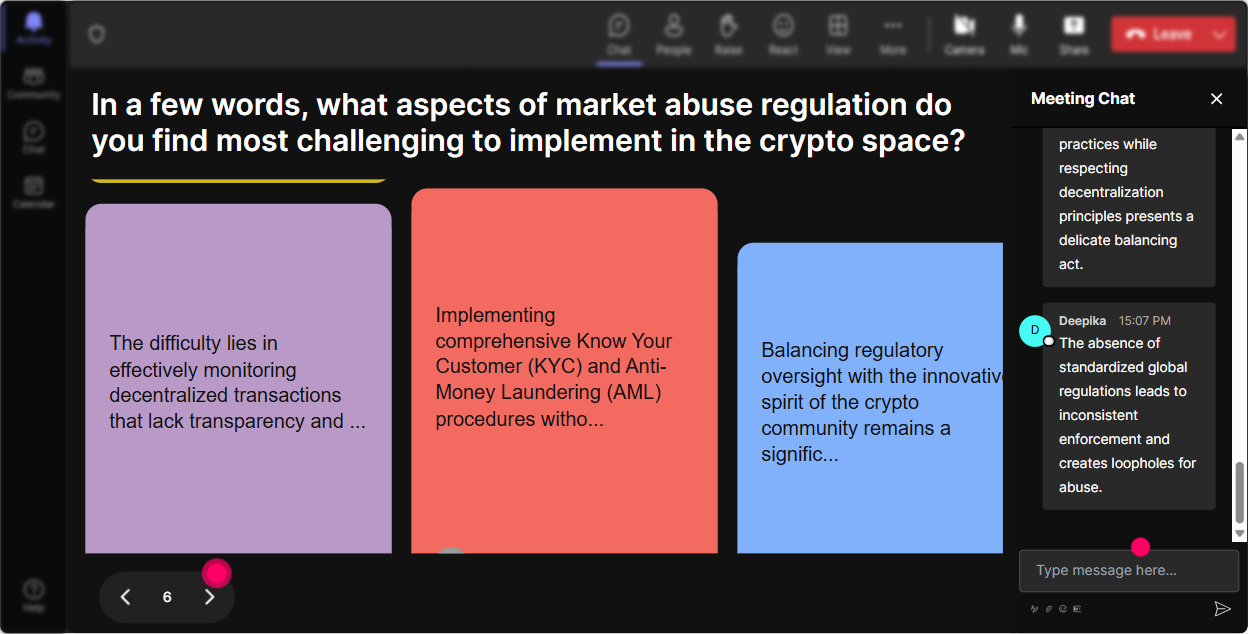Open Chat in the left sidebar
The width and height of the screenshot is (1248, 634).
[34, 137]
